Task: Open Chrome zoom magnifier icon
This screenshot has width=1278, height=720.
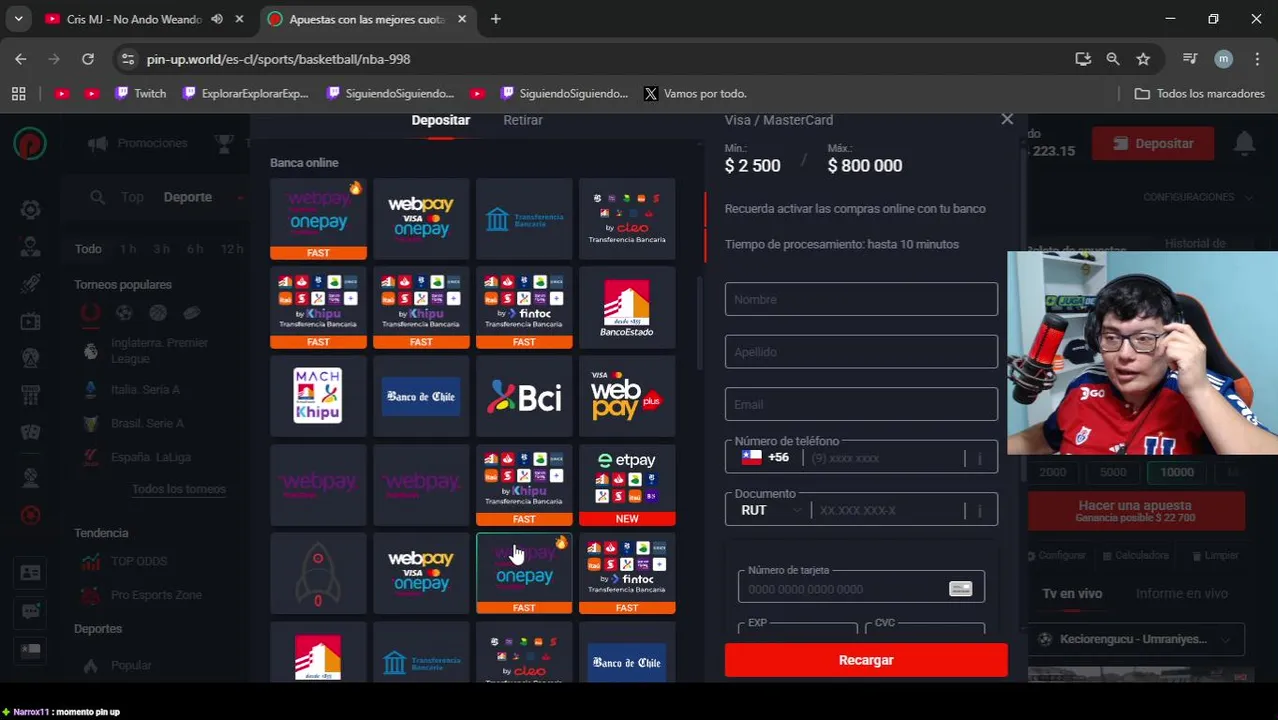Action: click(1113, 59)
